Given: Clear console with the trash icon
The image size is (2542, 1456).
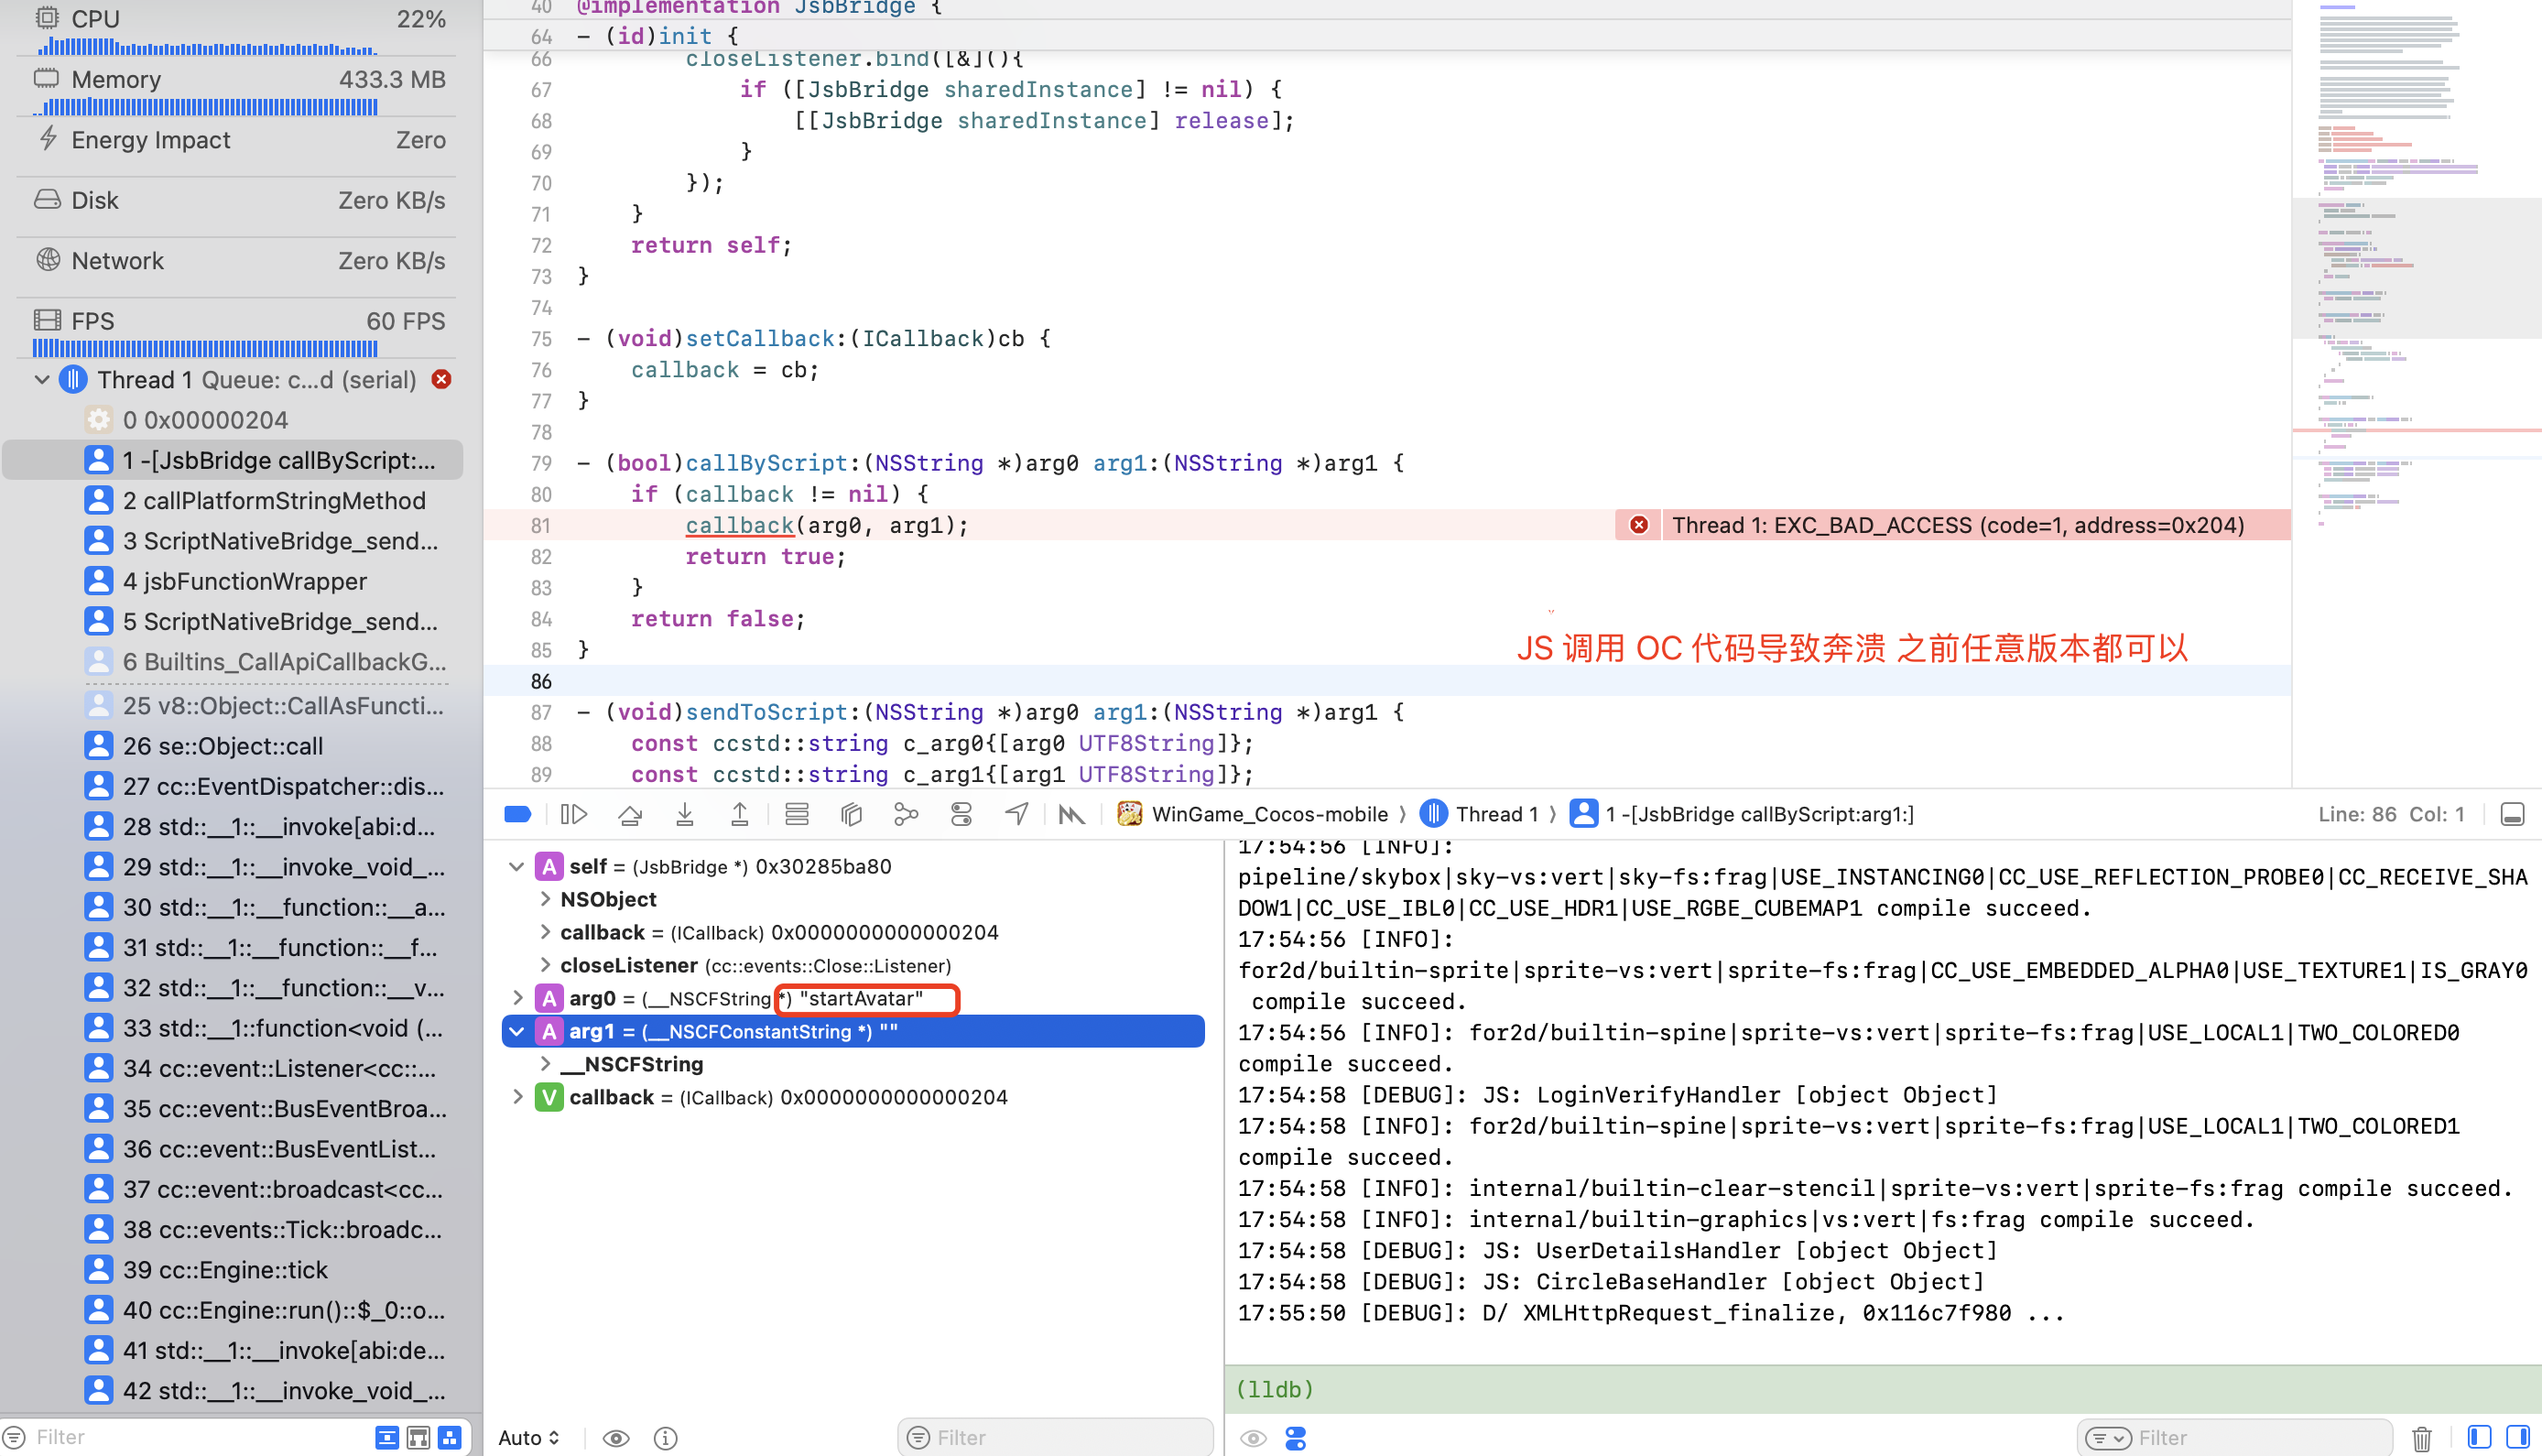Looking at the screenshot, I should point(2421,1438).
